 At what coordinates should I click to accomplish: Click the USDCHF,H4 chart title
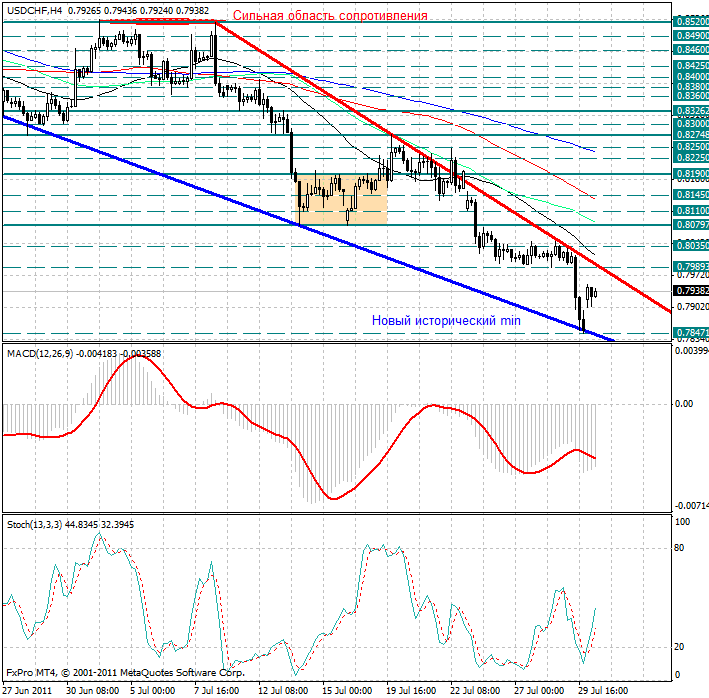coord(34,9)
